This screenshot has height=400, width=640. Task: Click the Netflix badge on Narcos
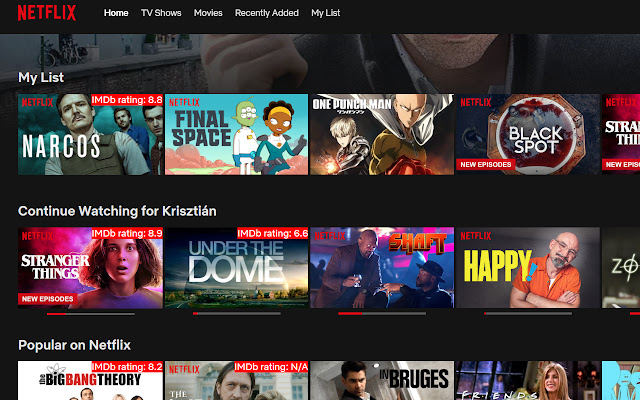[37, 102]
